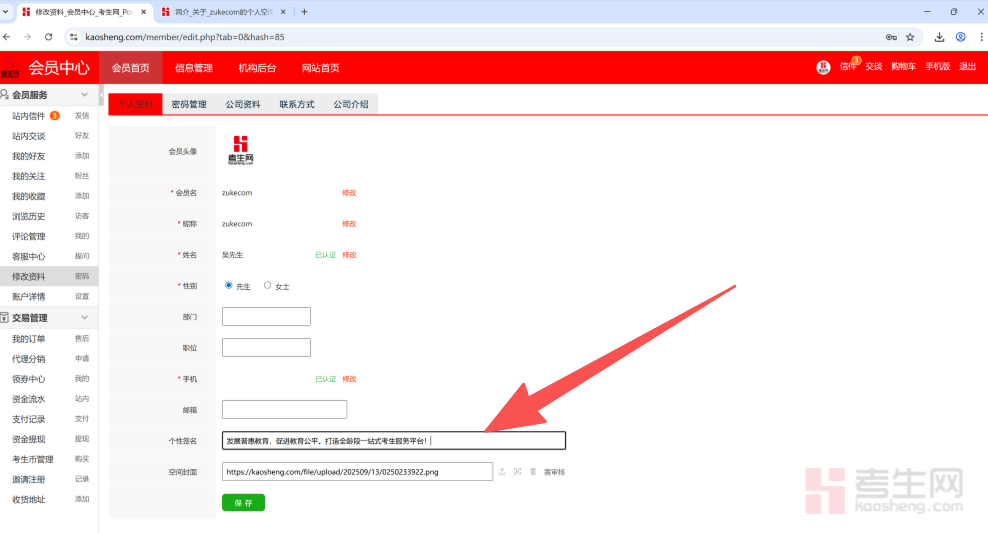Bookmark this page with the star icon
This screenshot has width=988, height=533.
(x=910, y=37)
